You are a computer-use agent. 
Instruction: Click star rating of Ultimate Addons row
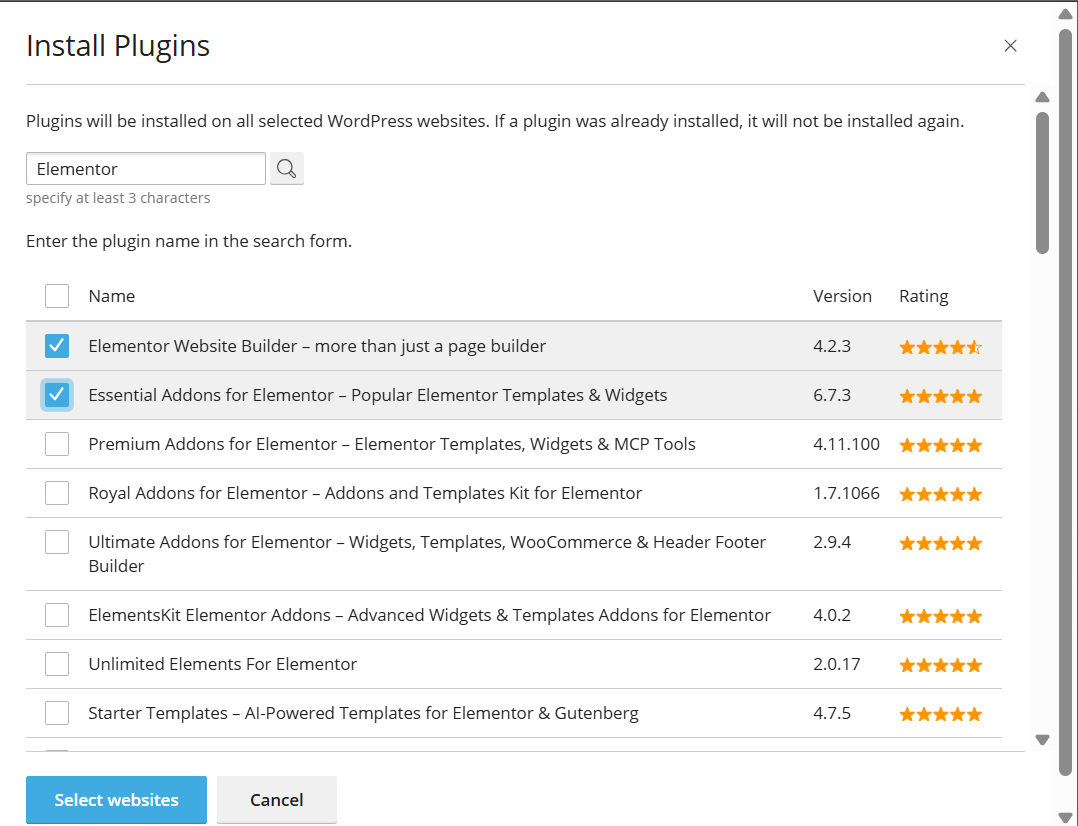[940, 543]
